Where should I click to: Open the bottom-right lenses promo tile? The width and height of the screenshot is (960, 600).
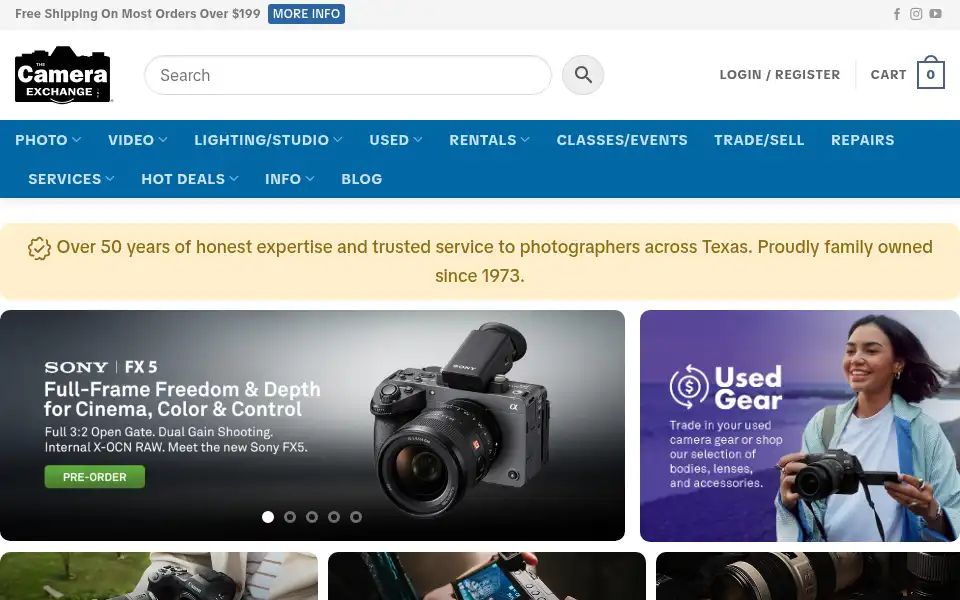808,576
